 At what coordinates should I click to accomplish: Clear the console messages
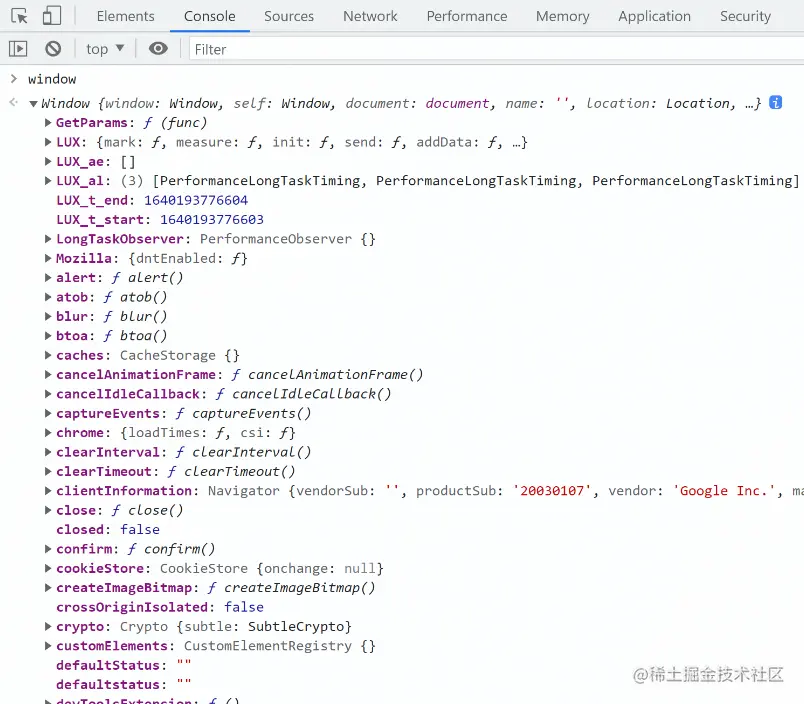(x=52, y=48)
